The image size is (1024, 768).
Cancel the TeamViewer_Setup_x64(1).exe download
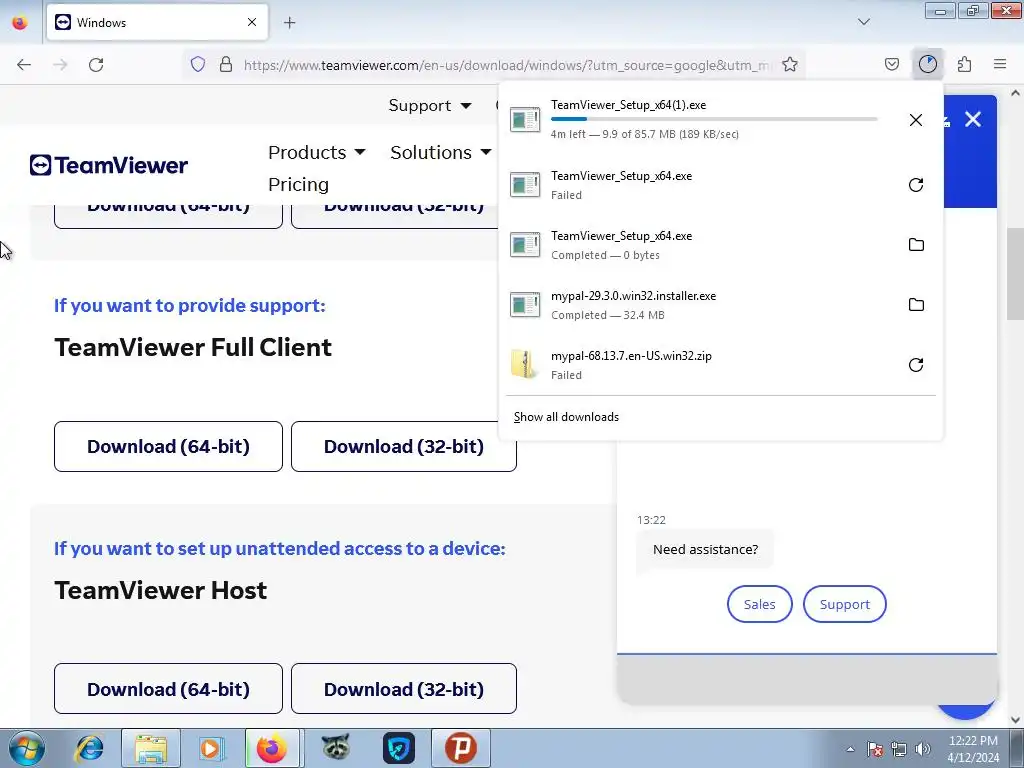click(916, 120)
